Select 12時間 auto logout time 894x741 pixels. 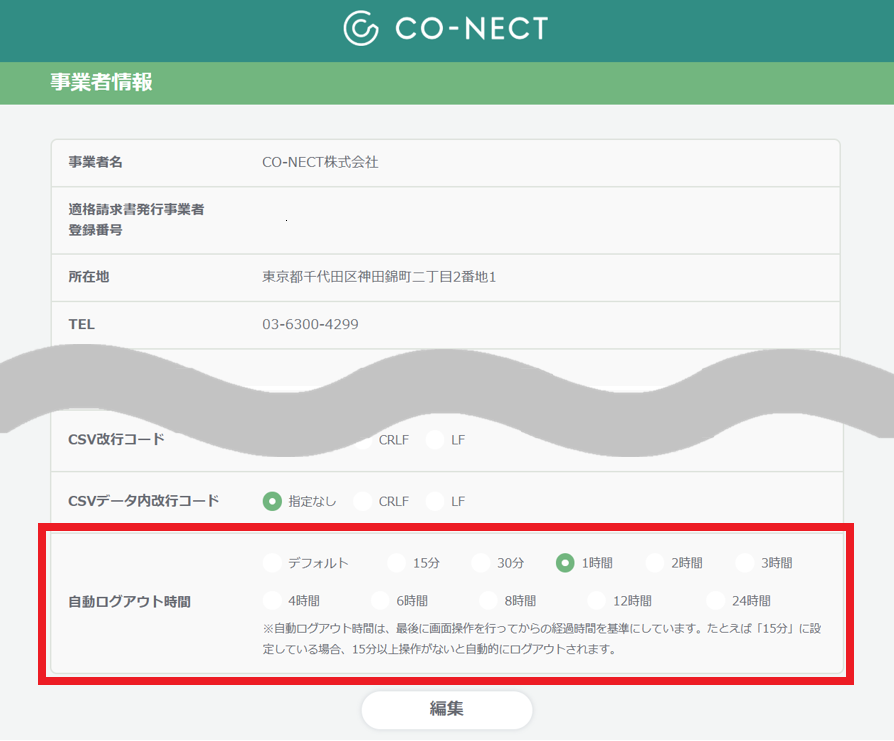point(596,601)
